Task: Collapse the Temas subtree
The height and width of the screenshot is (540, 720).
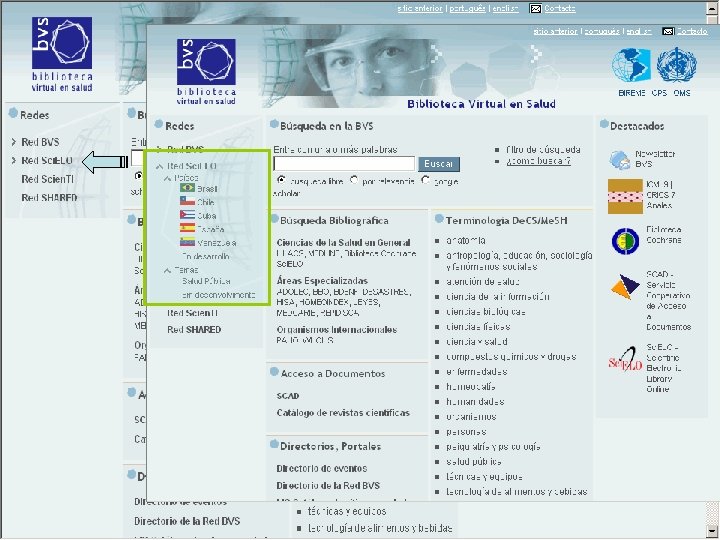Action: (168, 270)
